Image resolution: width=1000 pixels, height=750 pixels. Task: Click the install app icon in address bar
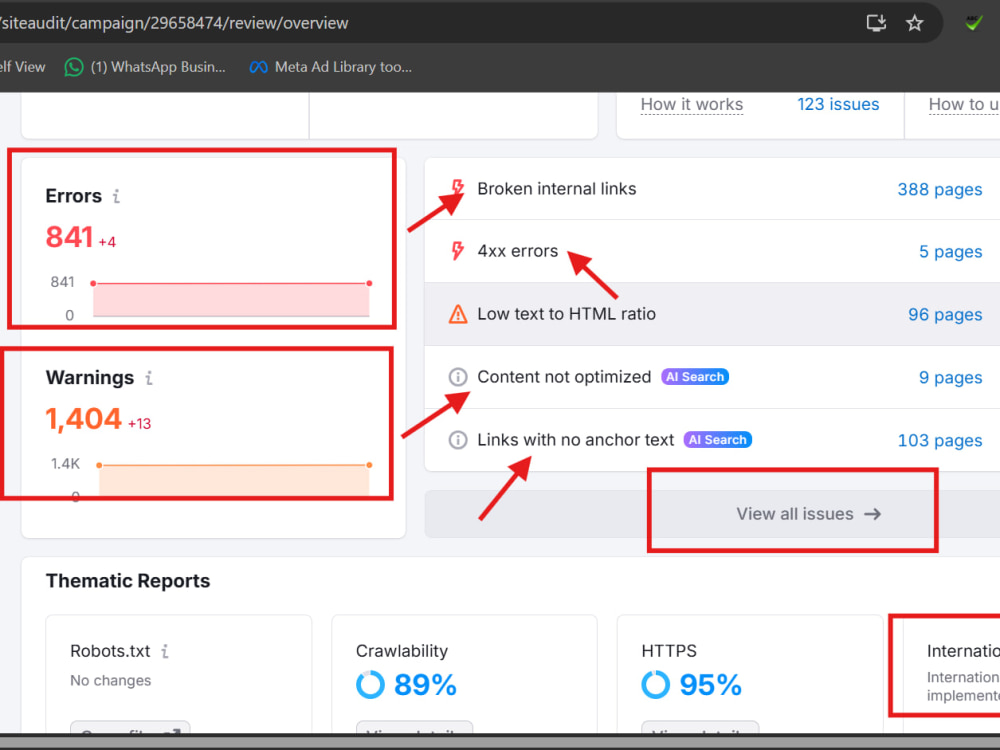tap(876, 24)
